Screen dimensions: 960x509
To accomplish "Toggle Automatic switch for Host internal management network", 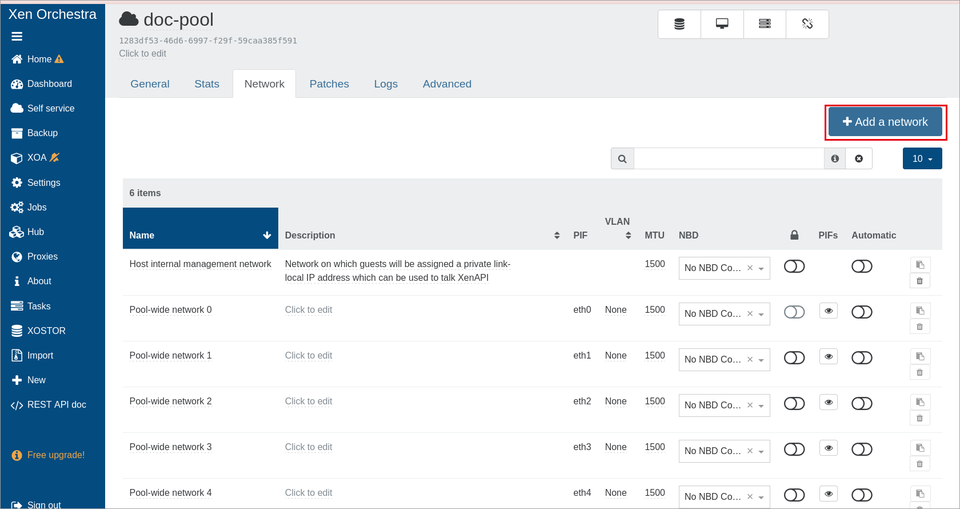I will coord(861,266).
